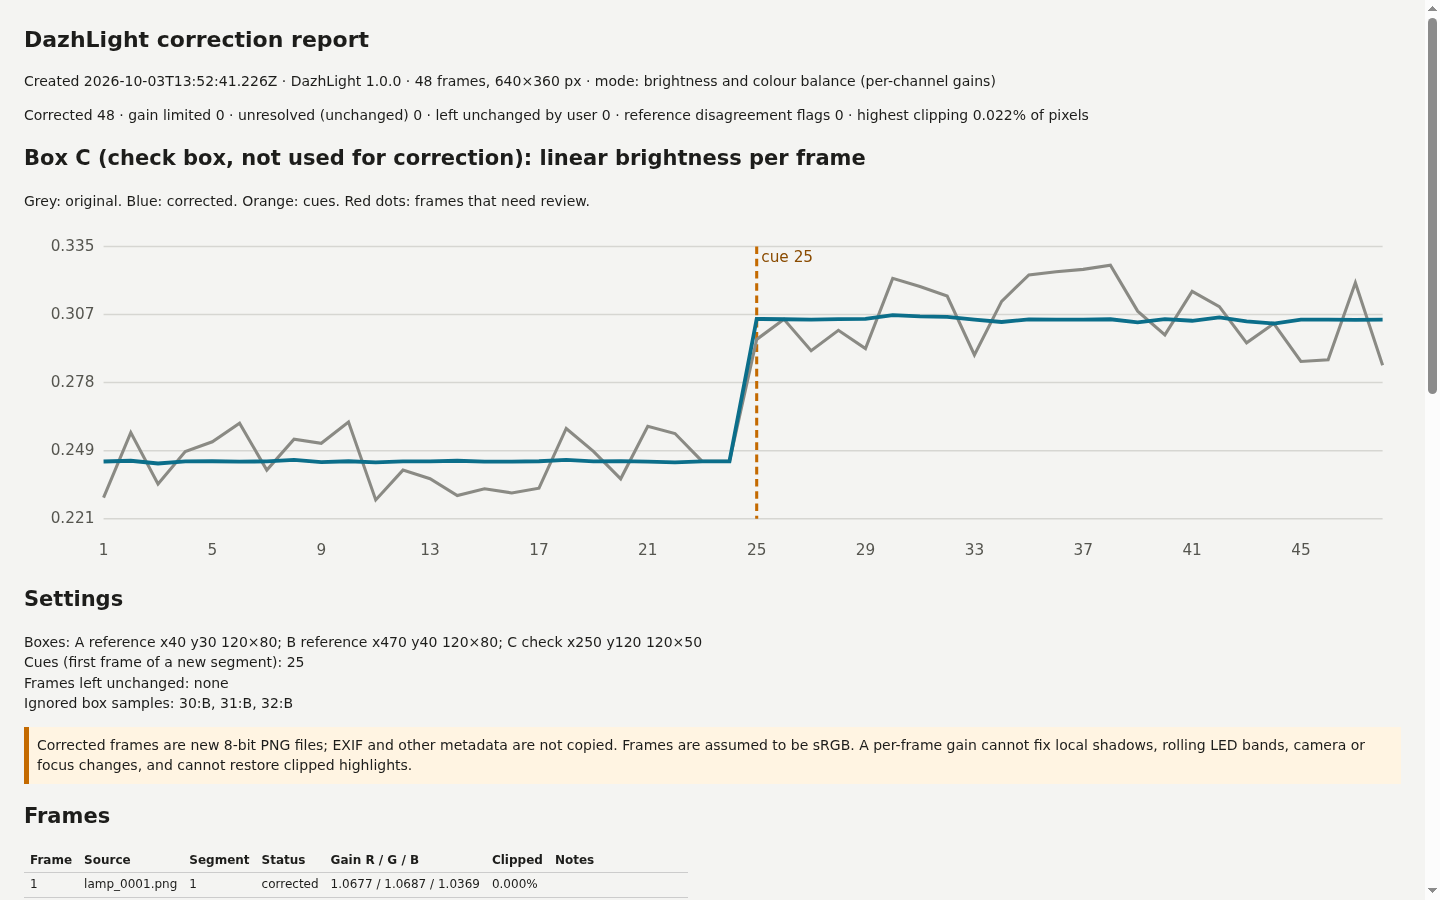1440x900 pixels.
Task: Click the "Settings" section heading
Action: (x=73, y=599)
